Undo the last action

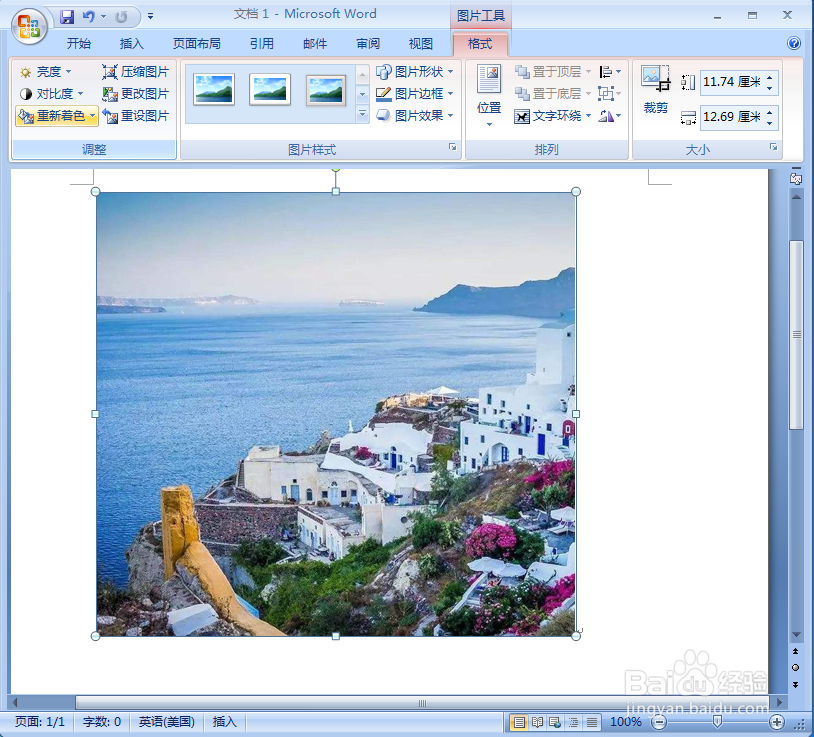(89, 17)
